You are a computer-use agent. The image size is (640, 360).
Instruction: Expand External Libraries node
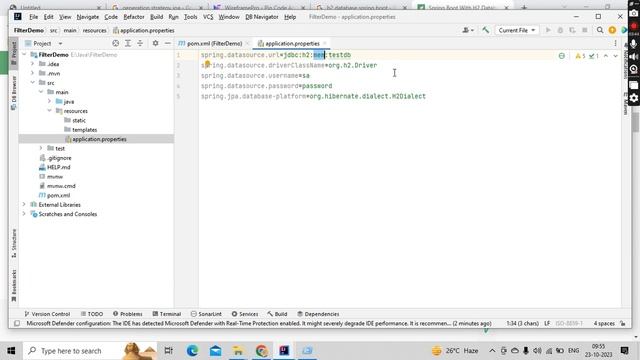click(24, 204)
